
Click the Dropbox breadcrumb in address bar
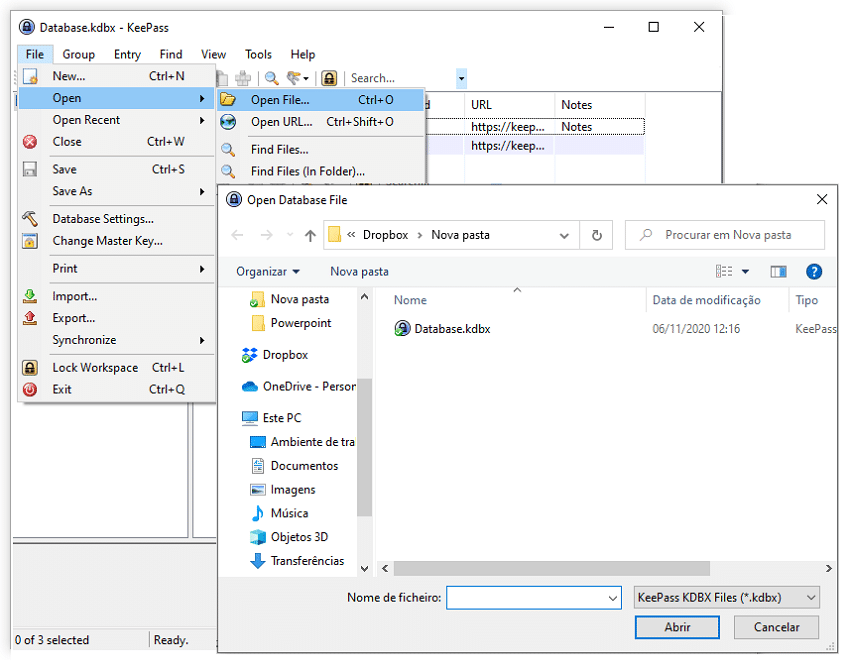pos(385,235)
